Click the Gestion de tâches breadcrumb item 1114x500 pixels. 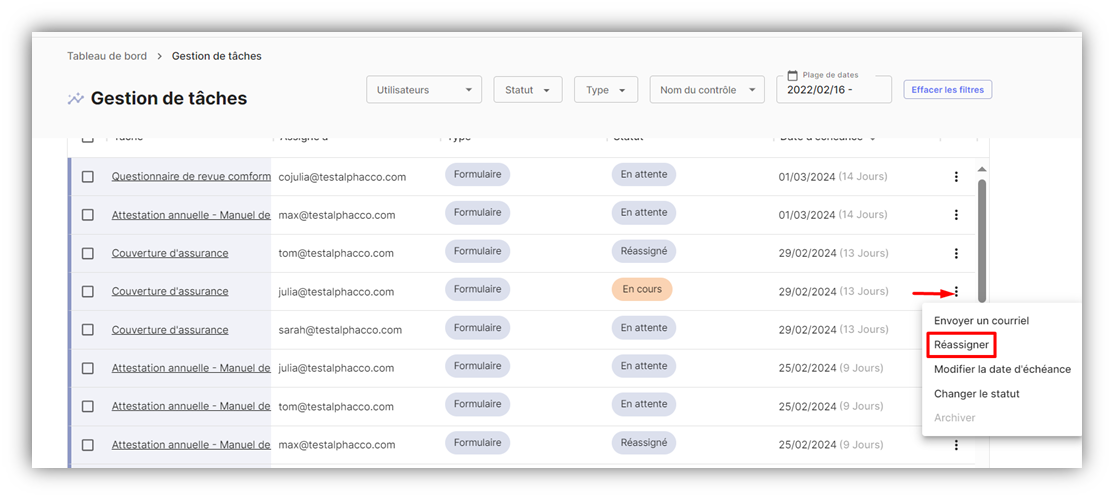point(217,56)
